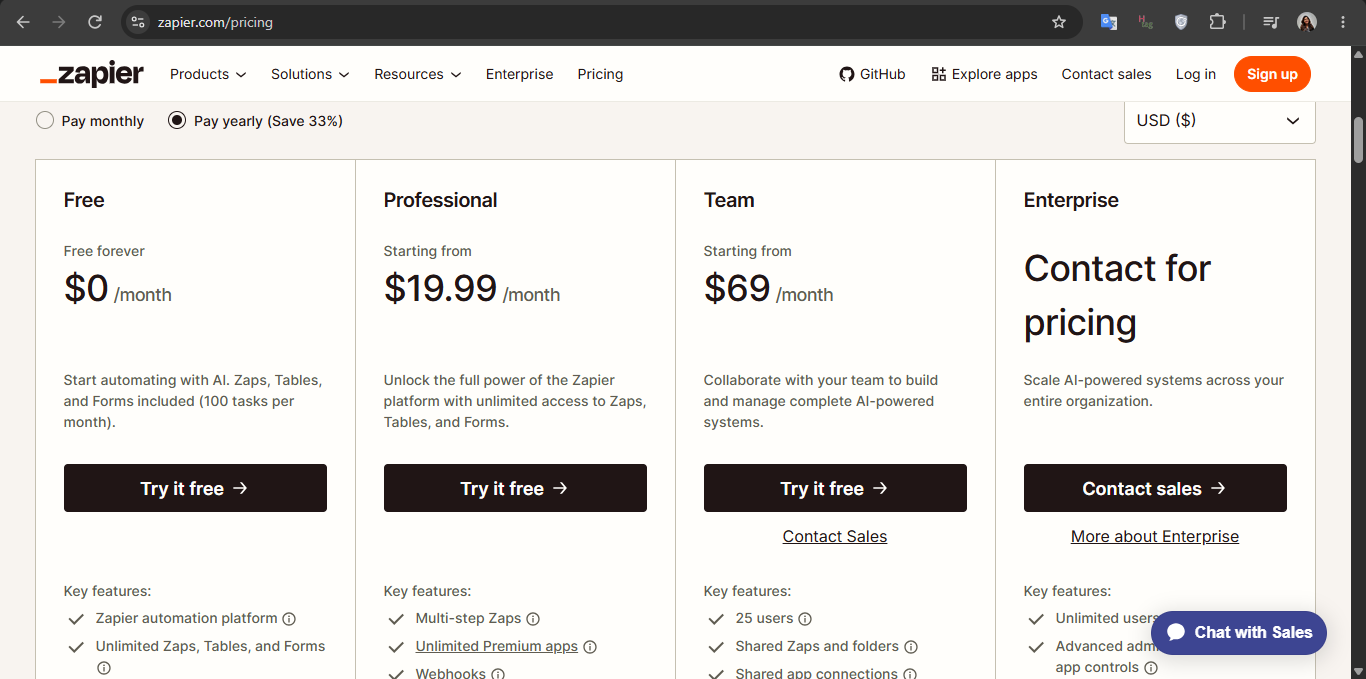Open the Pricing nav item
Viewport: 1366px width, 679px height.
click(x=600, y=74)
